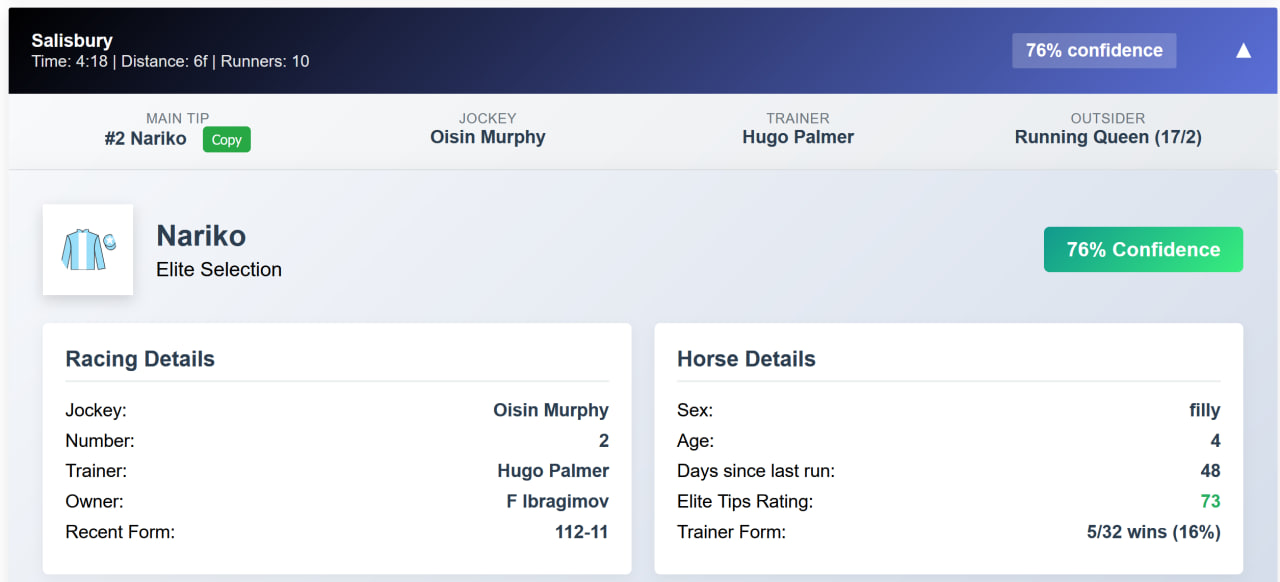This screenshot has height=582, width=1280.
Task: Click the Salisbury race title
Action: click(x=72, y=41)
